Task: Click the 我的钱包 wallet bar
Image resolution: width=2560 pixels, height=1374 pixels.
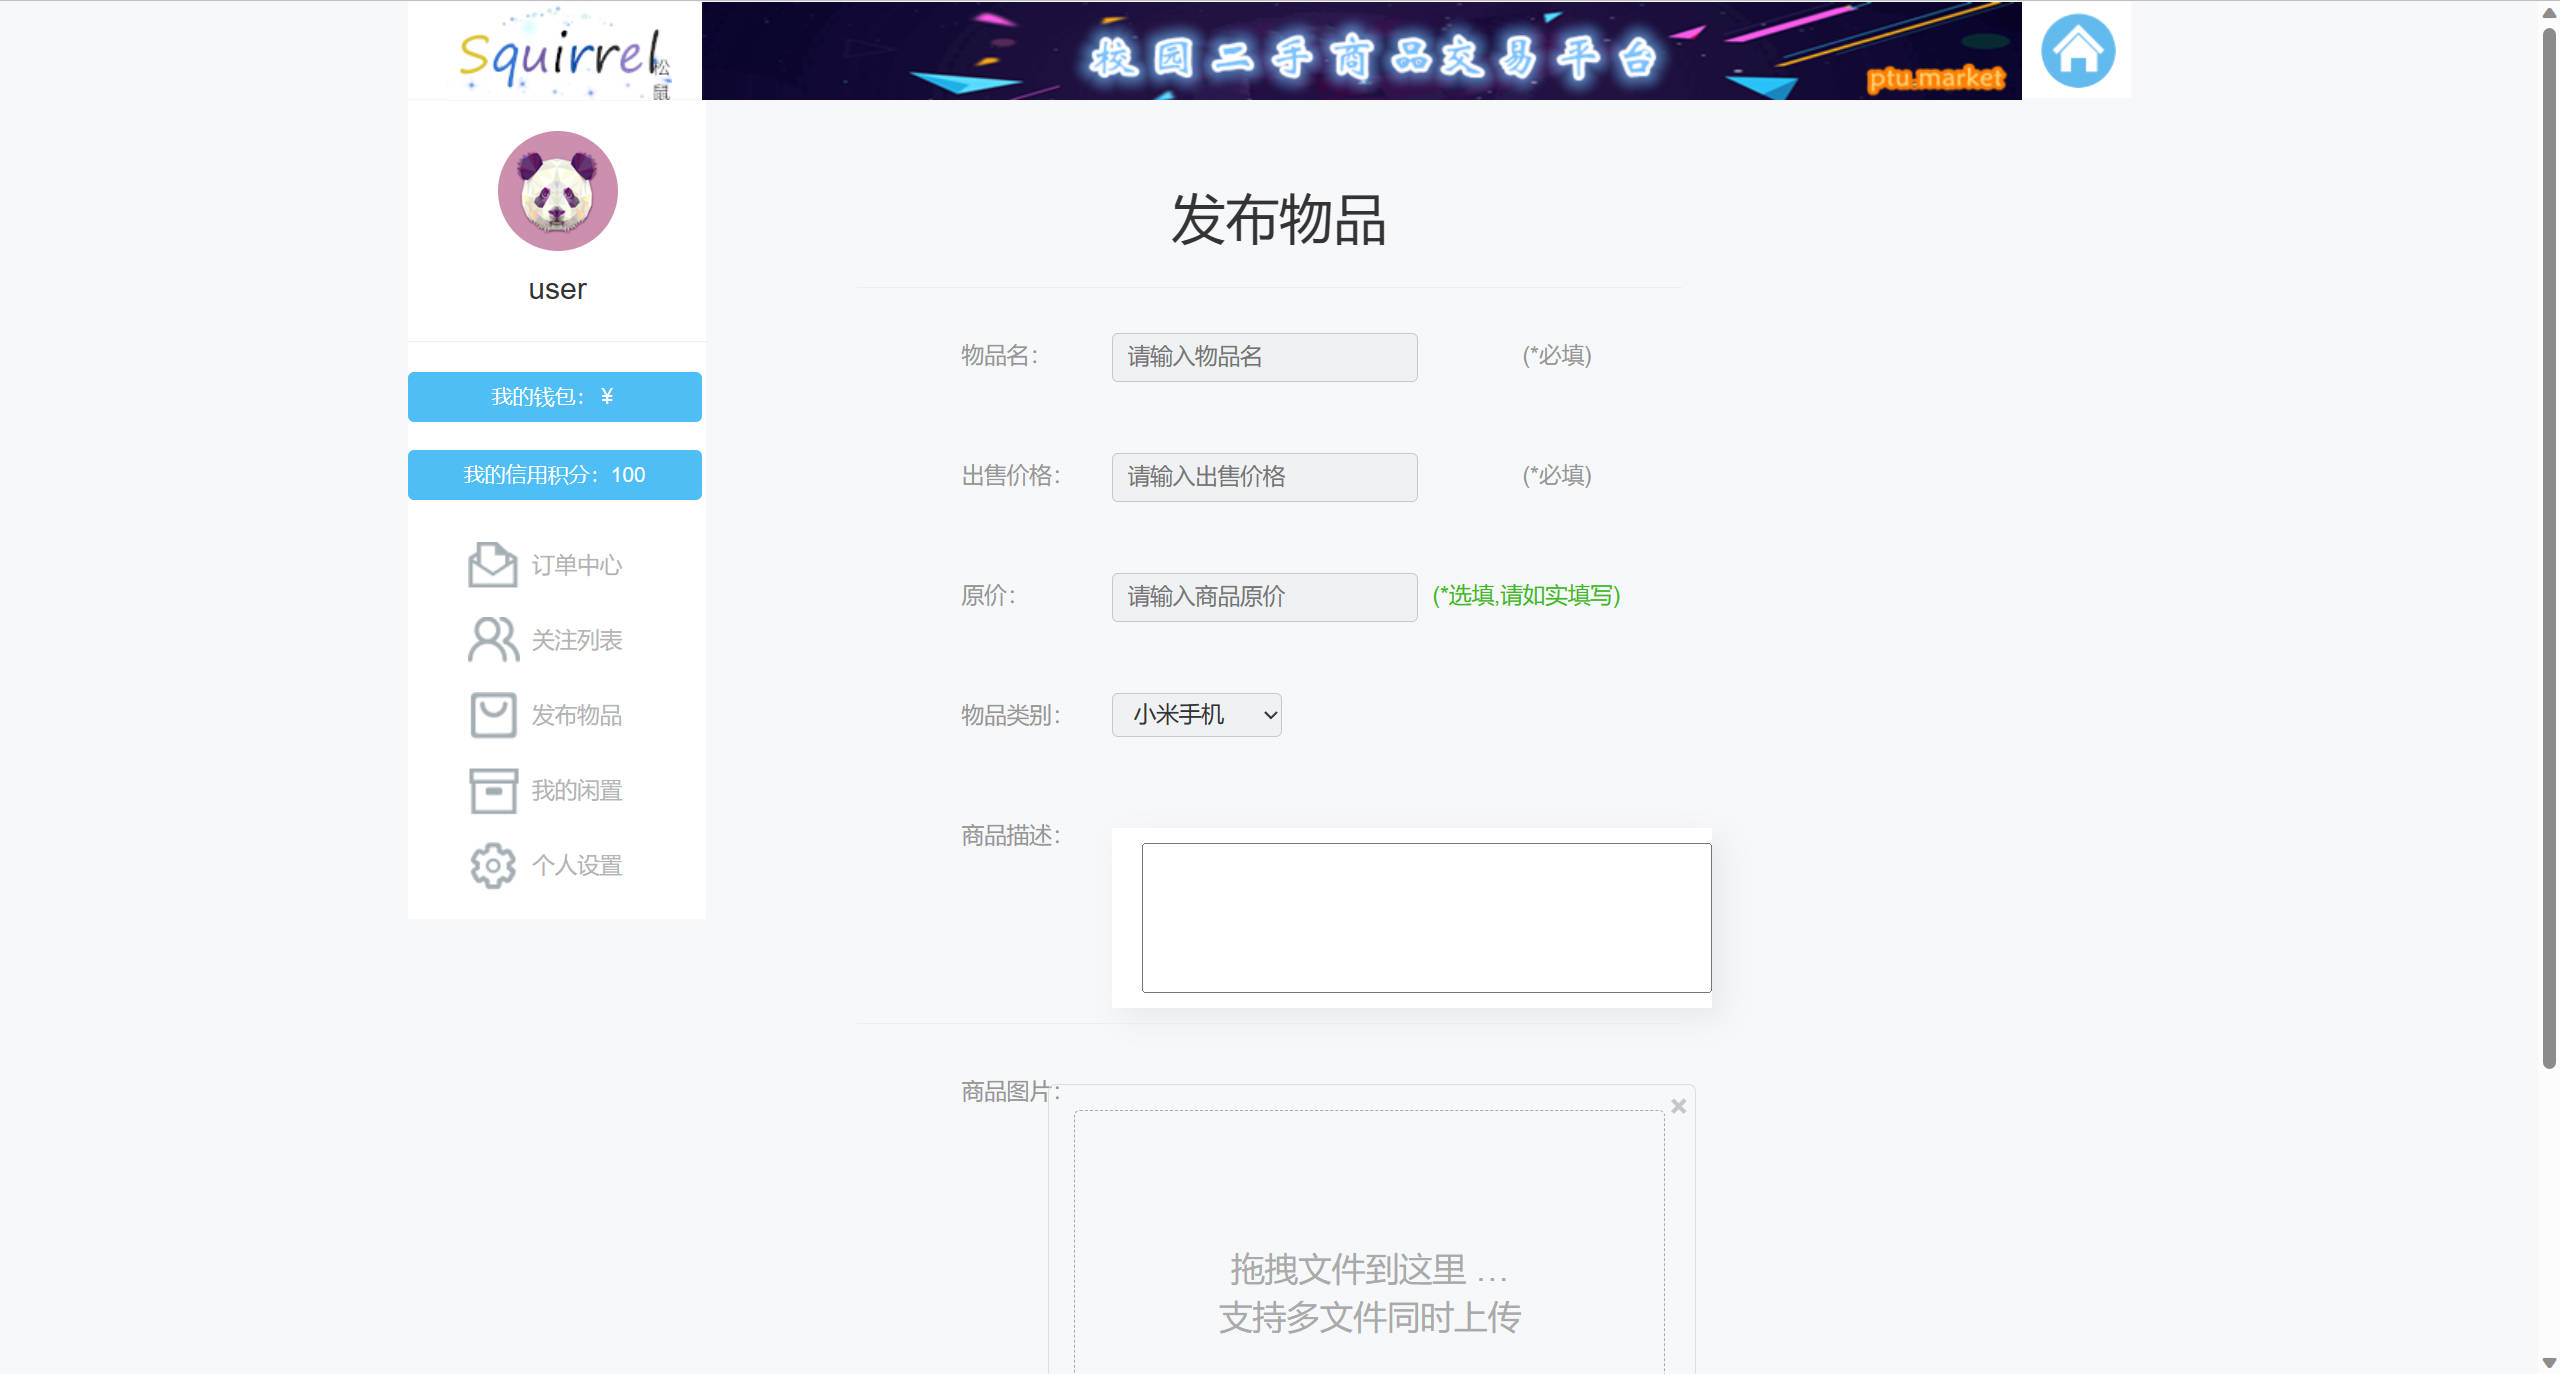Action: [554, 396]
